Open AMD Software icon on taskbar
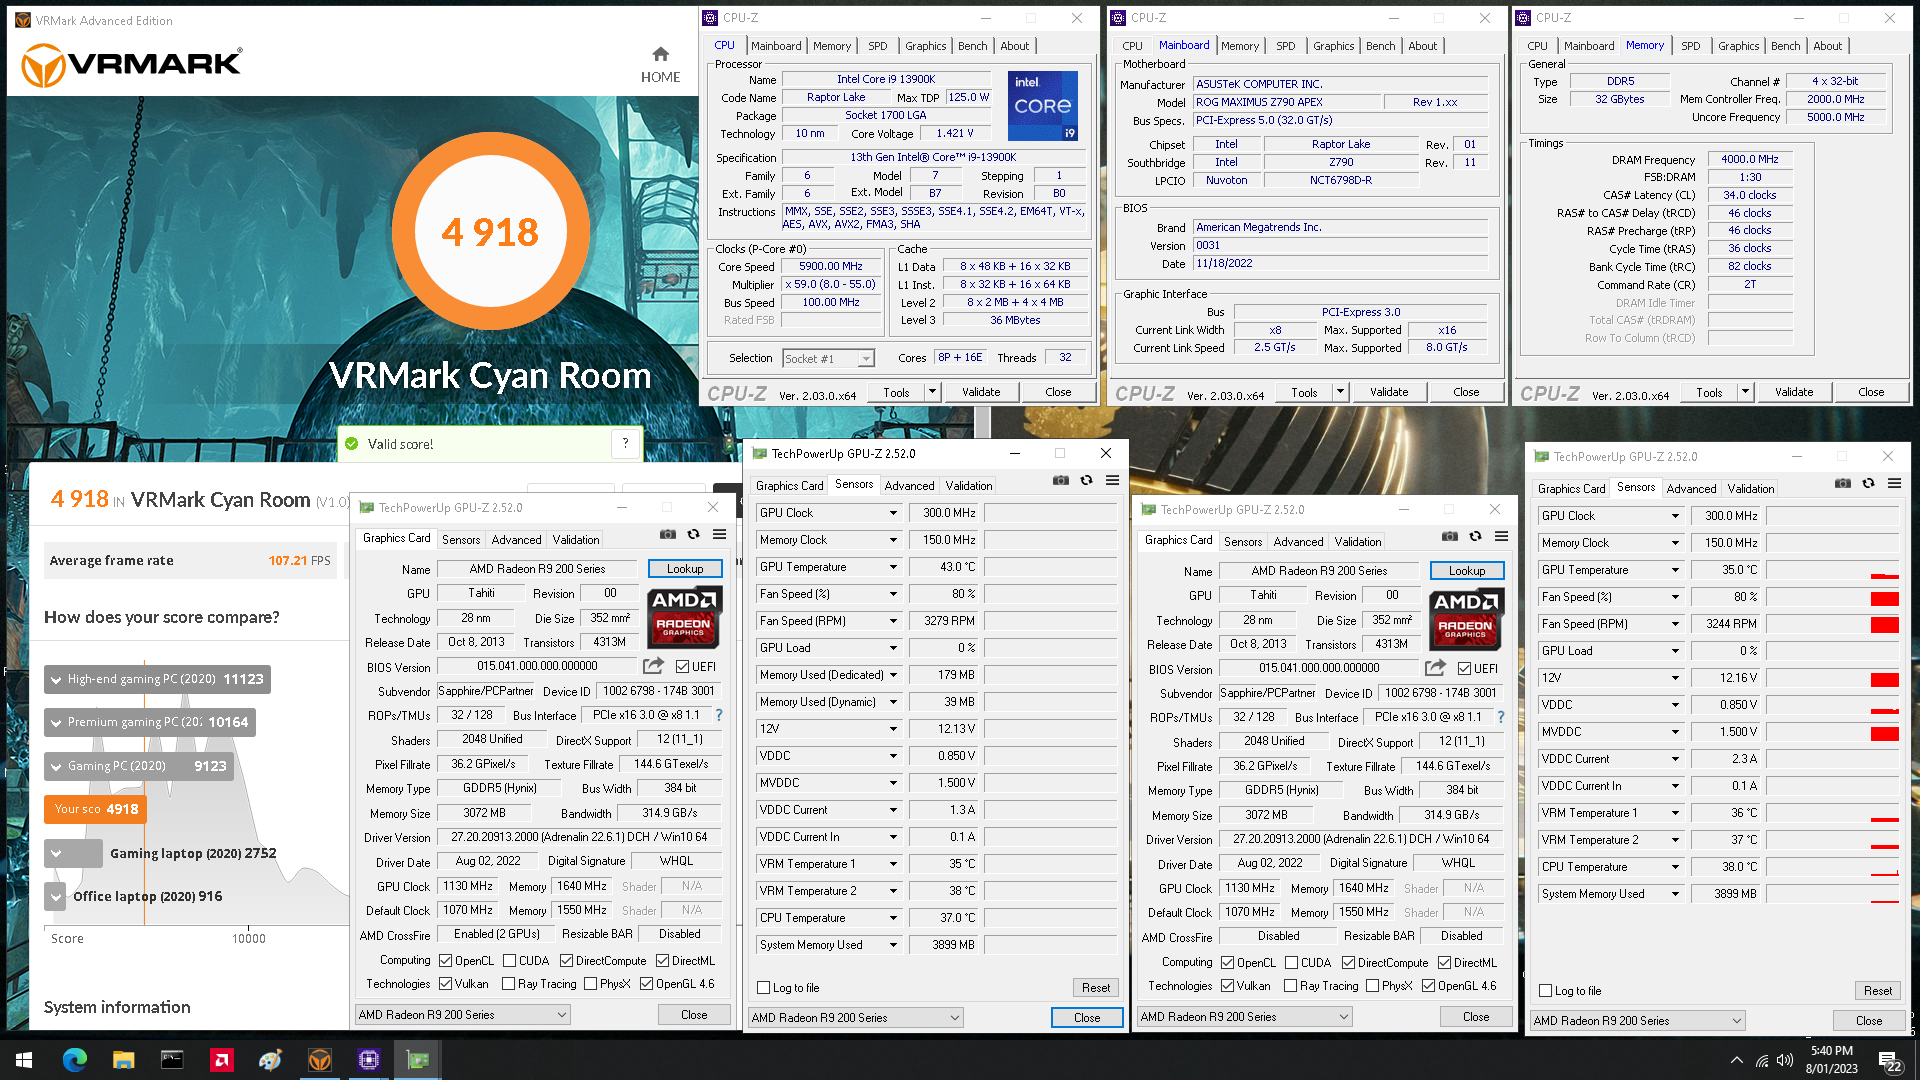Image resolution: width=1920 pixels, height=1080 pixels. click(221, 1059)
